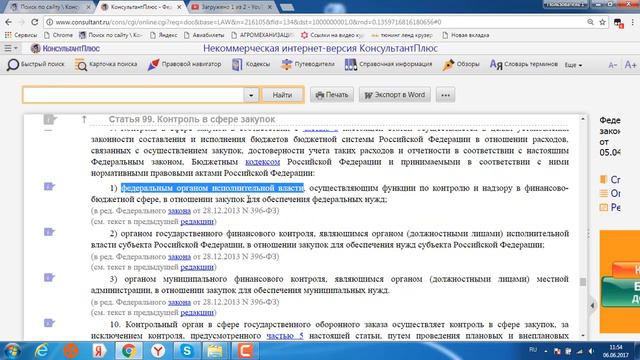Expand the search history dropdown arrow
This screenshot has height=360, width=640.
[x=251, y=95]
